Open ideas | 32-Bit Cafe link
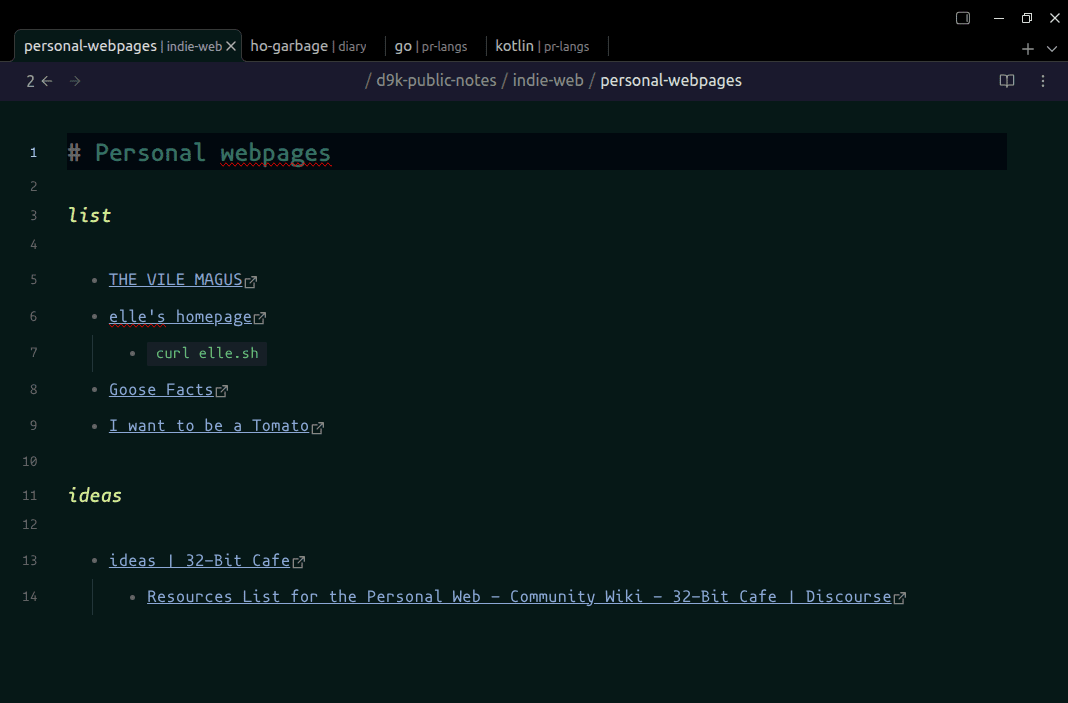The width and height of the screenshot is (1068, 703). click(x=200, y=561)
